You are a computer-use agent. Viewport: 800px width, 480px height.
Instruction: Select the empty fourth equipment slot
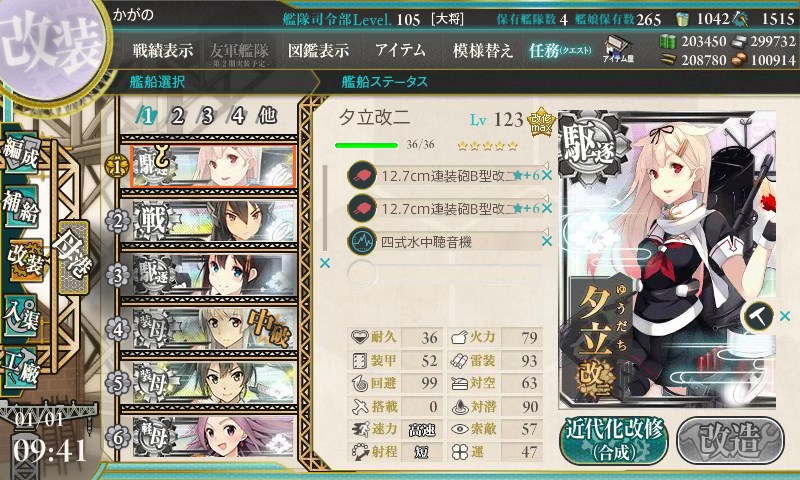pos(444,274)
